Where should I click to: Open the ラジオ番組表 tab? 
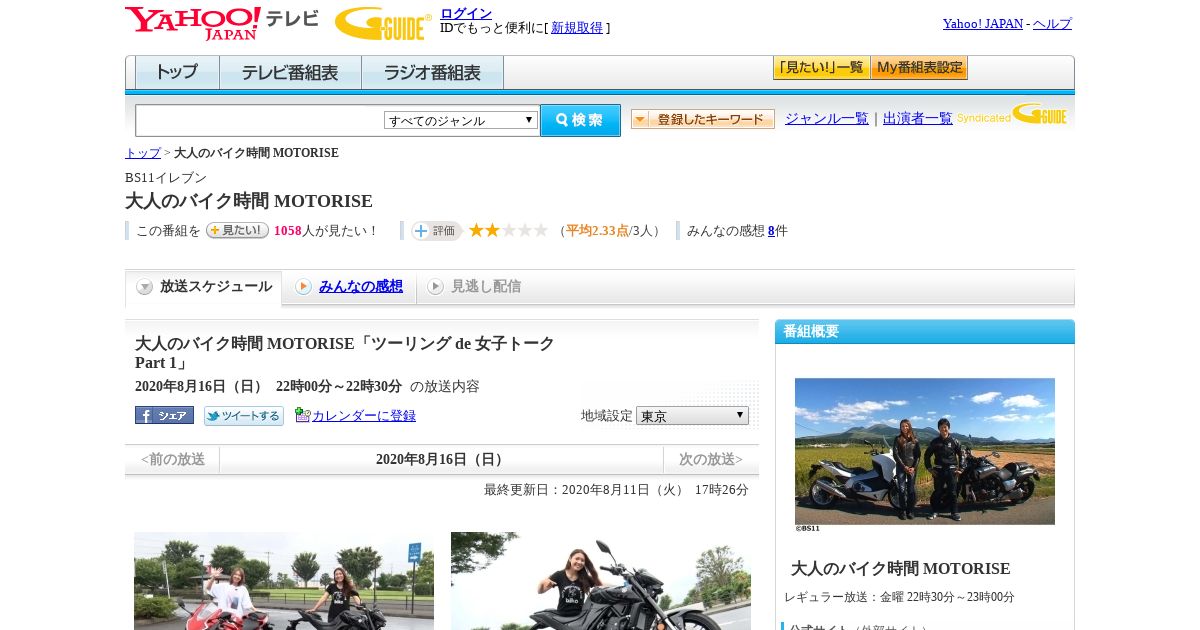(x=432, y=73)
